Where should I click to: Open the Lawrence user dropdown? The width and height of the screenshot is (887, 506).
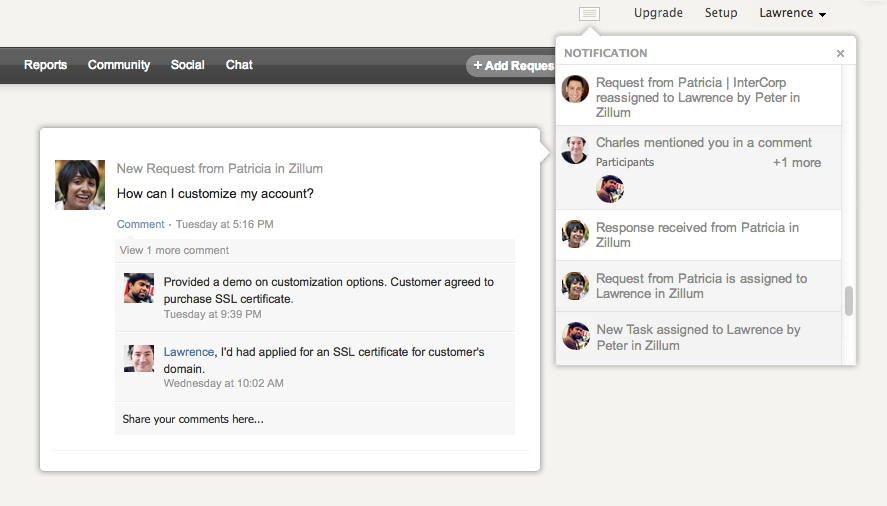click(792, 13)
